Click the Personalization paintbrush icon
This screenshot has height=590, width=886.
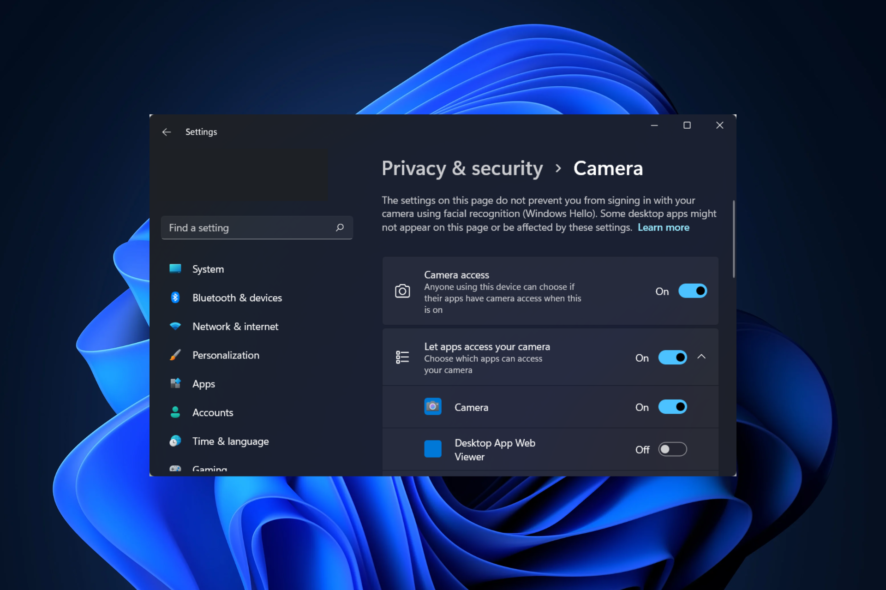tap(175, 355)
